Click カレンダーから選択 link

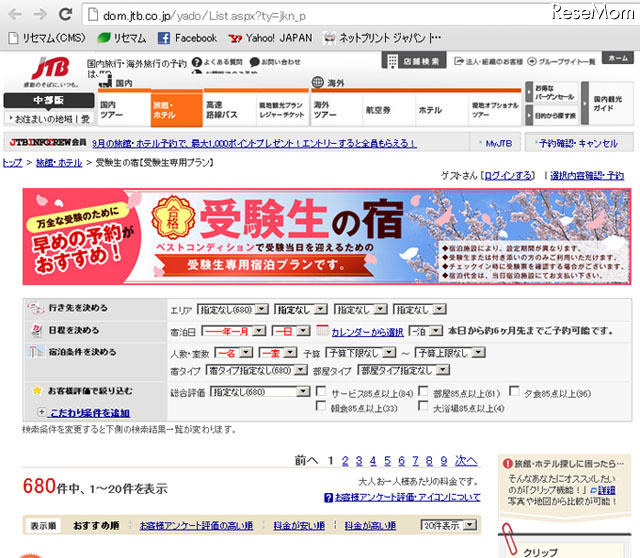pyautogui.click(x=367, y=332)
